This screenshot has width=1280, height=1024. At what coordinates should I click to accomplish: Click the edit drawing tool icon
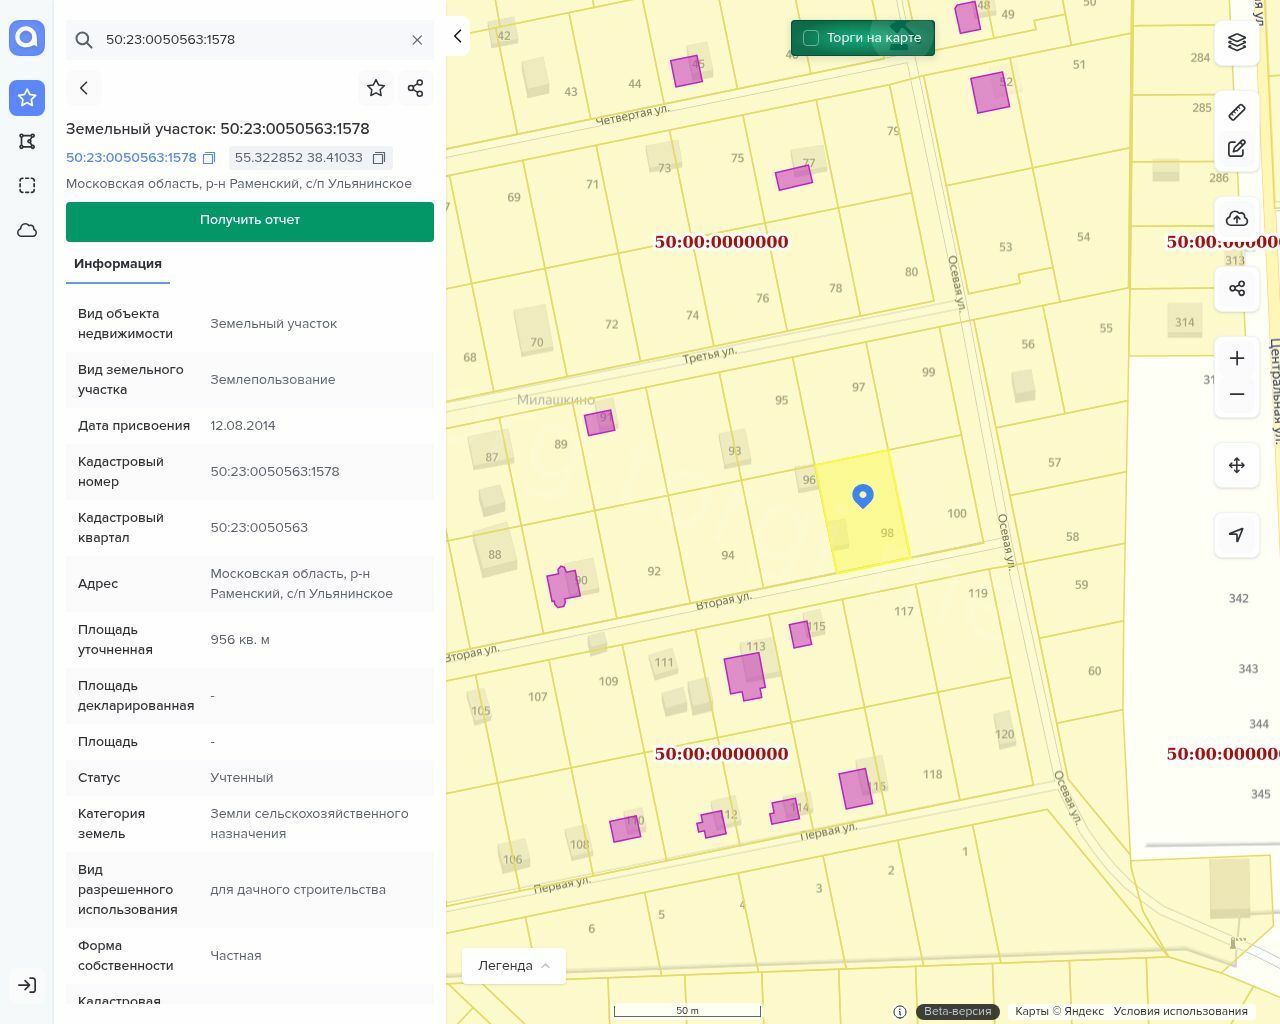click(x=1237, y=149)
